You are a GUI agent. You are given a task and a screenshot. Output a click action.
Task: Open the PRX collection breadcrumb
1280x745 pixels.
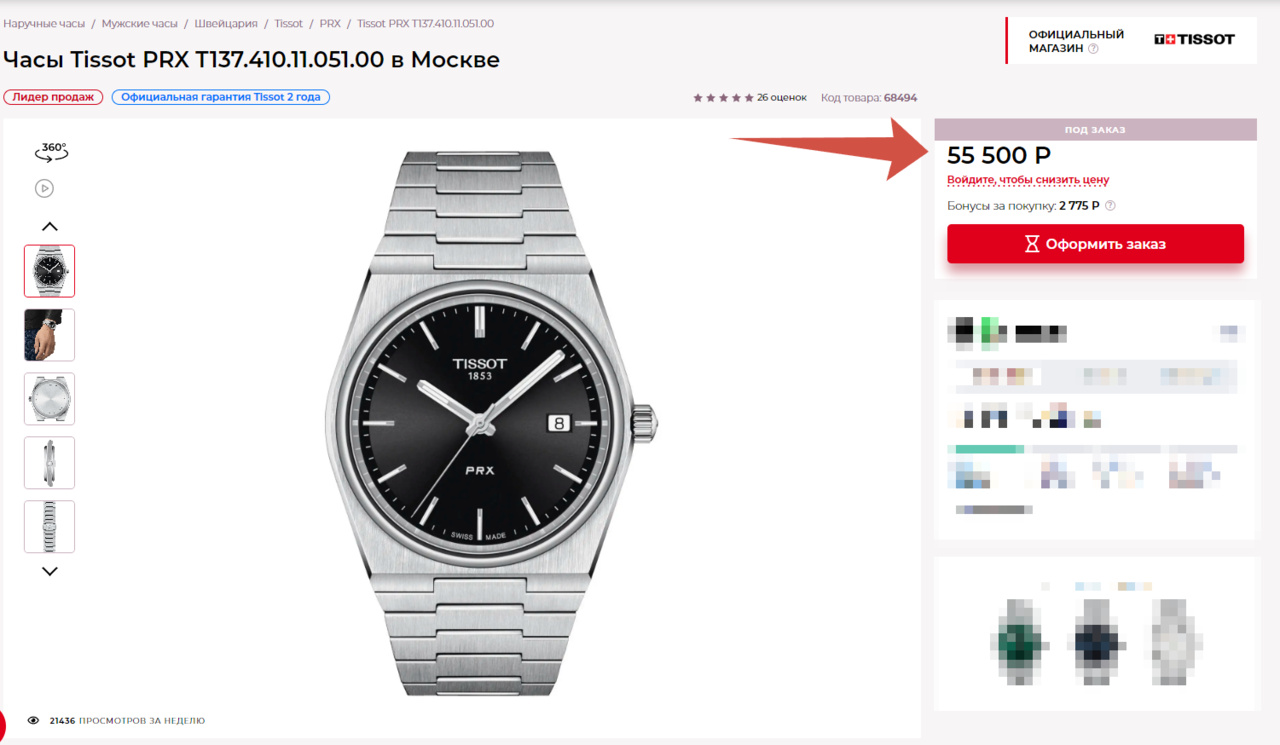coord(330,23)
